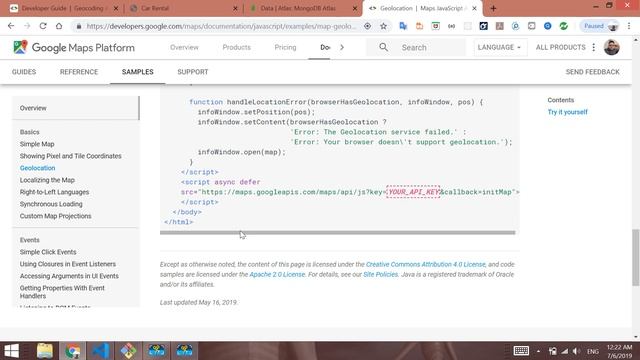Open the SUPPORT tab
This screenshot has height=360, width=640.
193,72
